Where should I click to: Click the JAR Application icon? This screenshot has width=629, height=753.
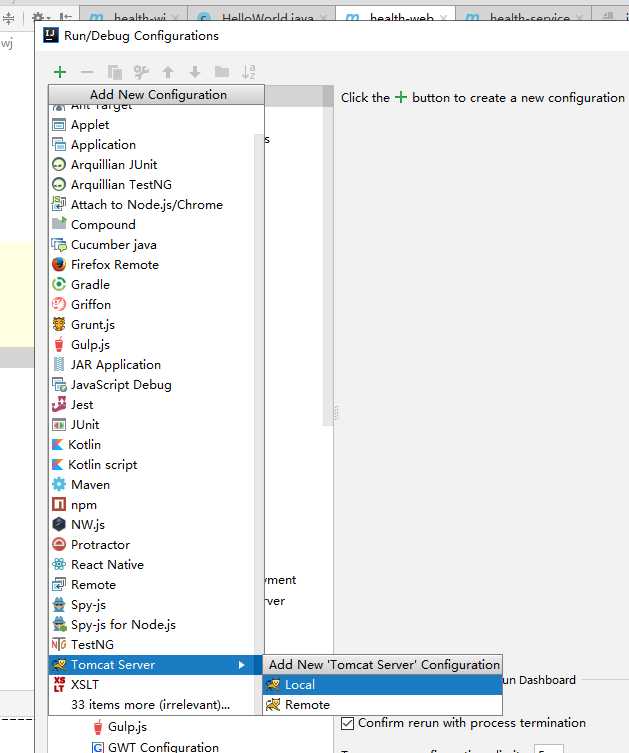point(59,364)
